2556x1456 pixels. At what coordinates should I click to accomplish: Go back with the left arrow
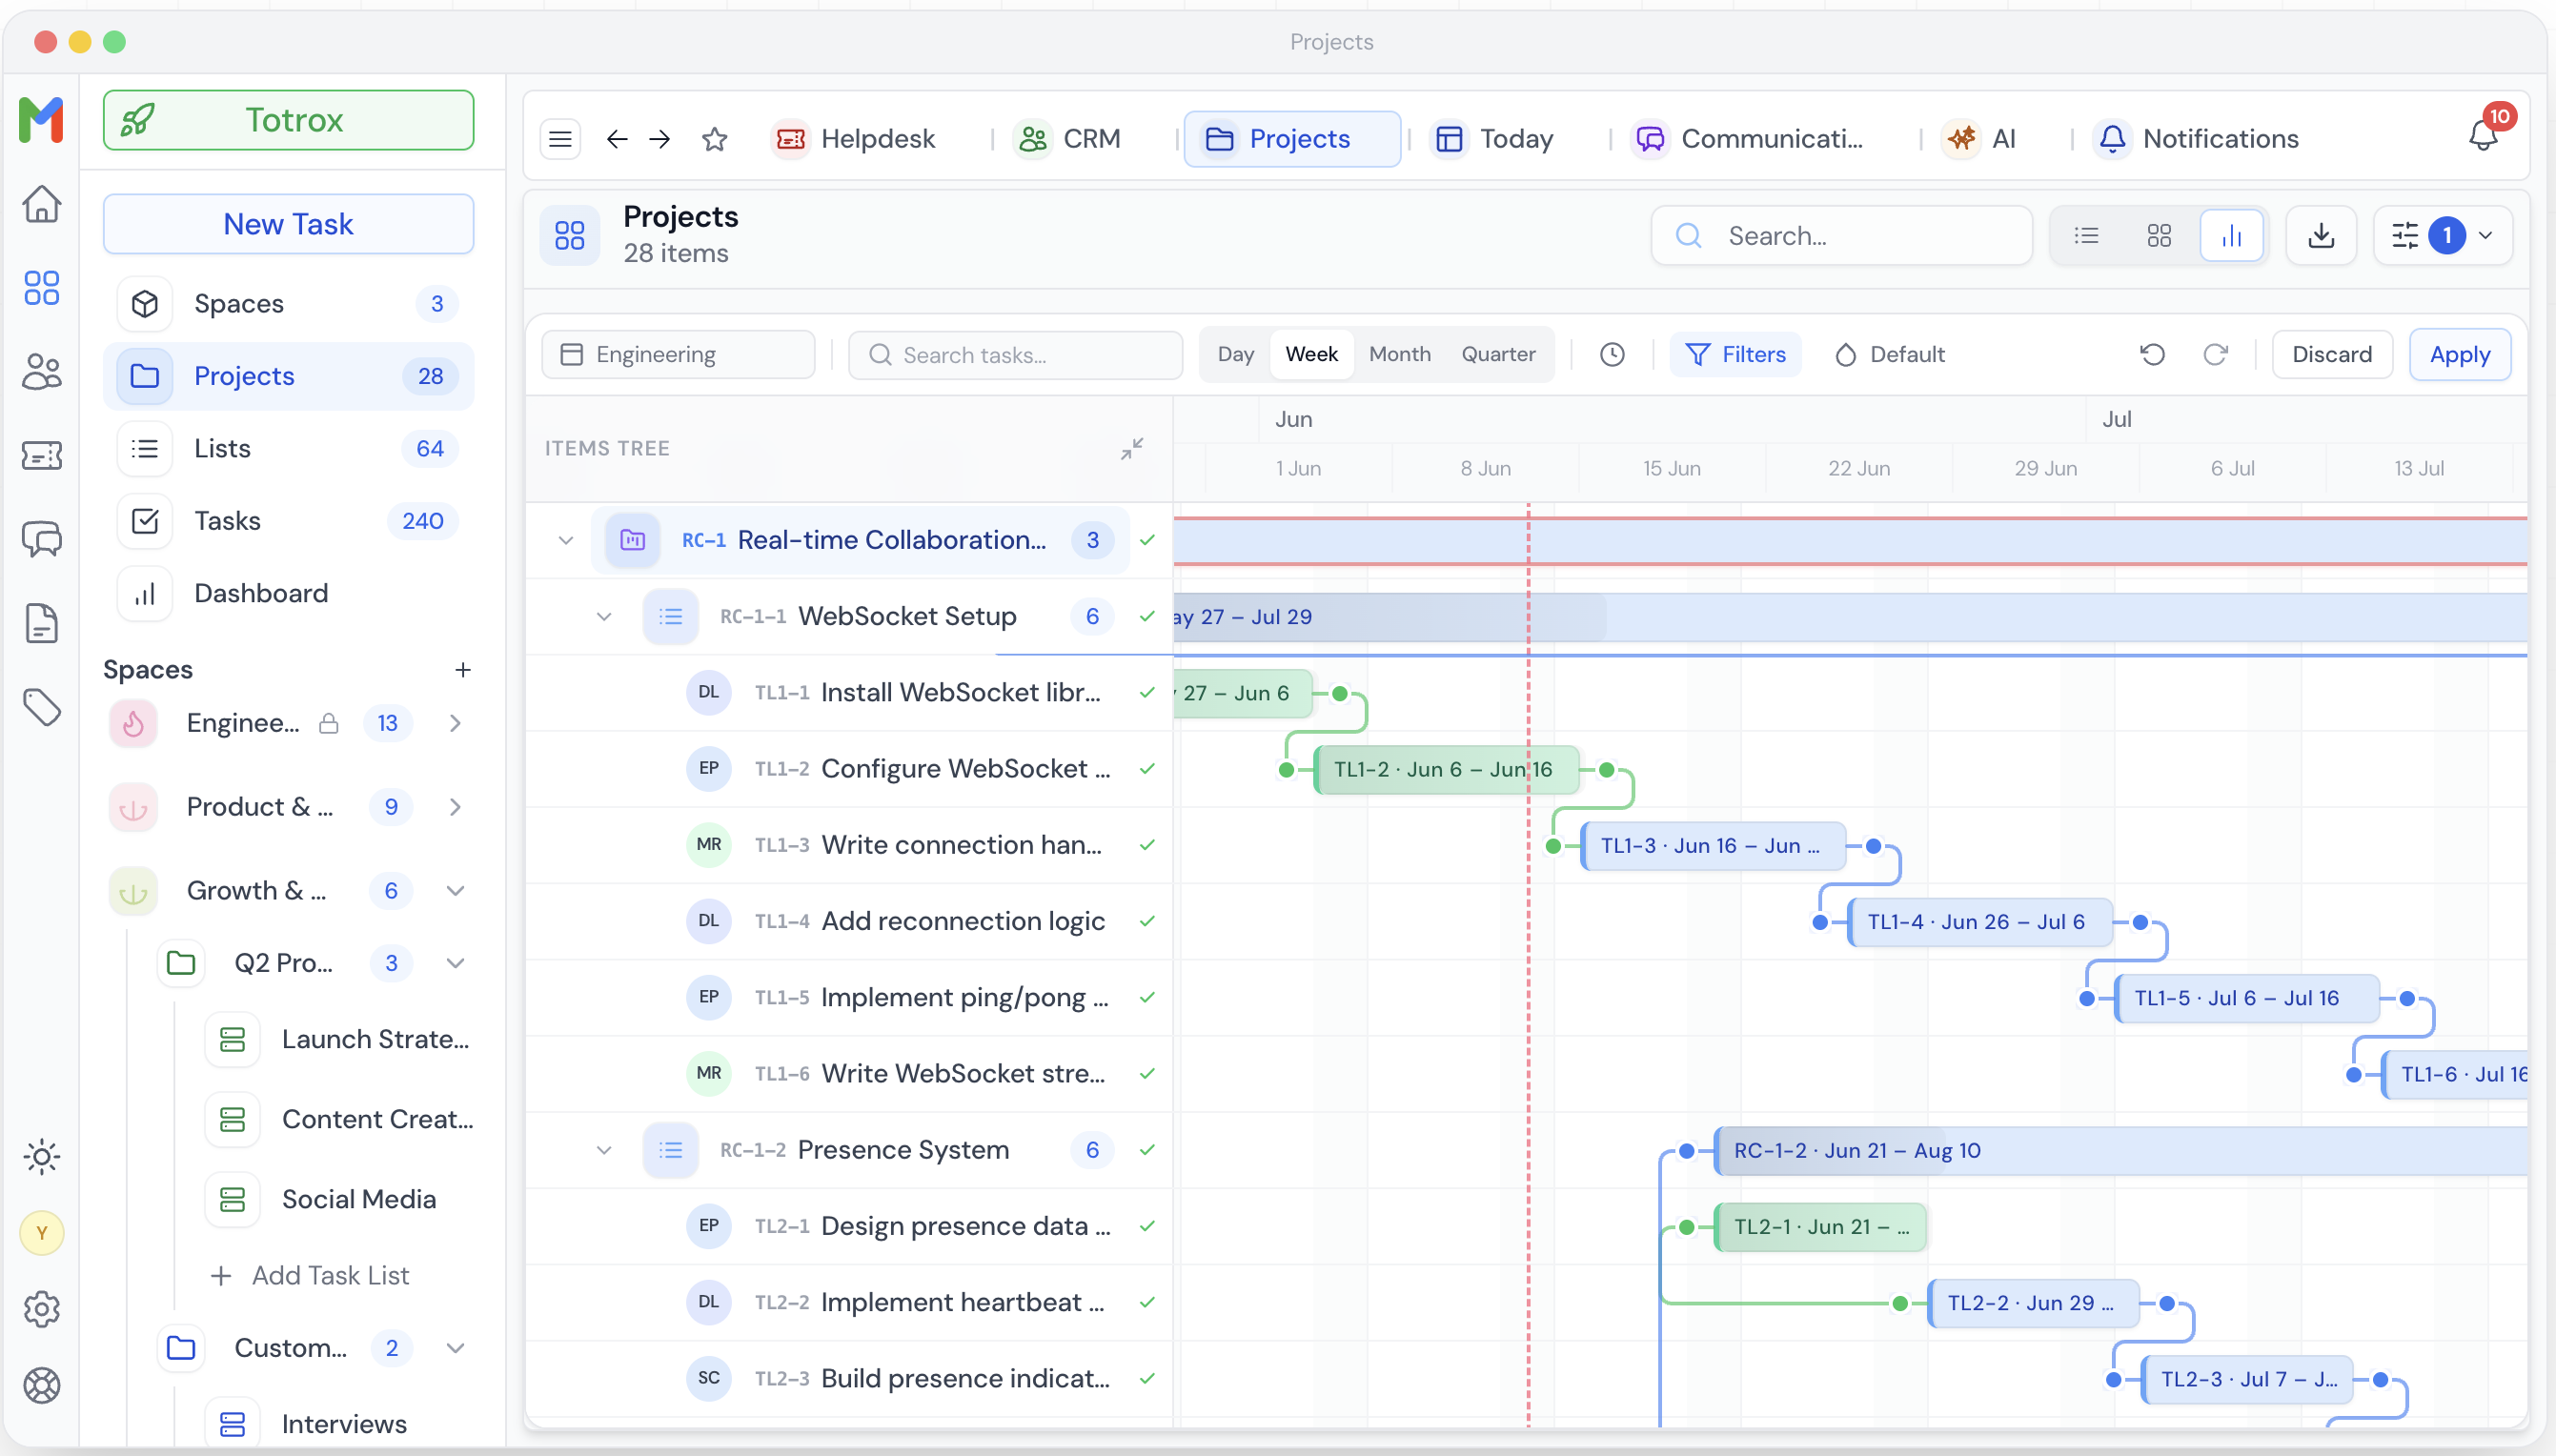pos(617,139)
